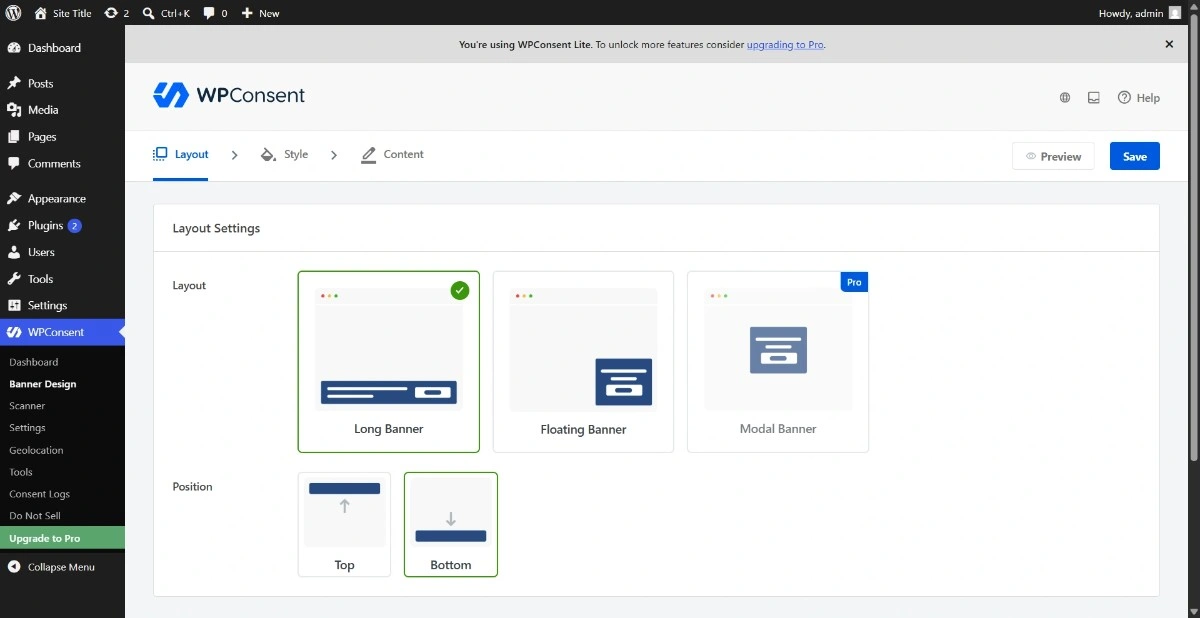Click the Howdy, admin text
1200x618 pixels.
(x=1130, y=13)
